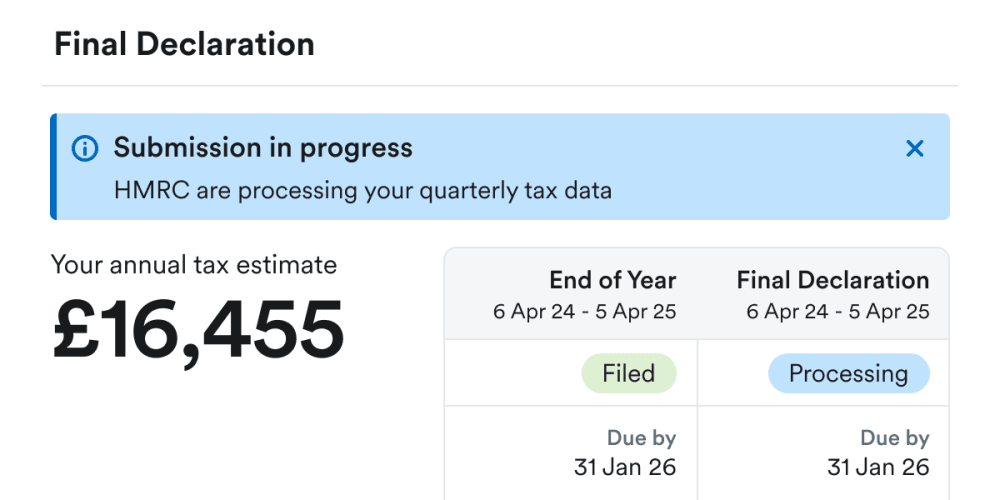
Task: Click the Filed status badge
Action: [629, 374]
